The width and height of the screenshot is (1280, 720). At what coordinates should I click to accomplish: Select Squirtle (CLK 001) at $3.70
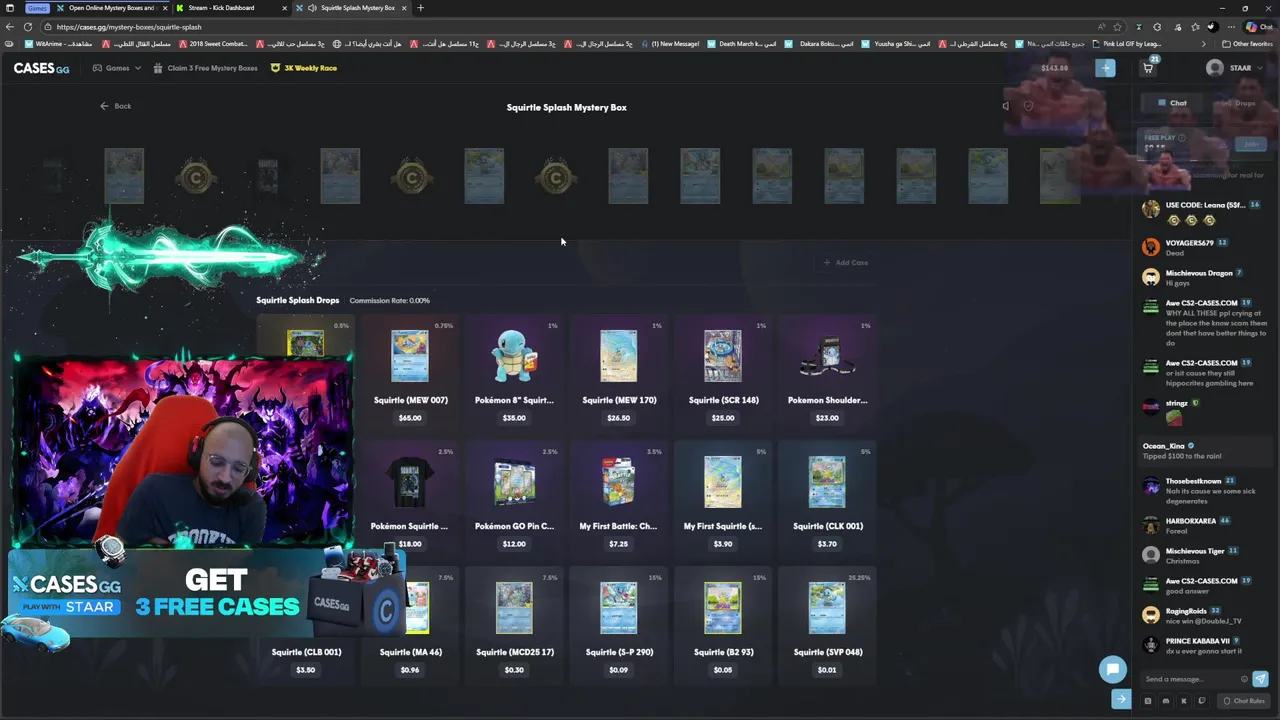point(827,499)
